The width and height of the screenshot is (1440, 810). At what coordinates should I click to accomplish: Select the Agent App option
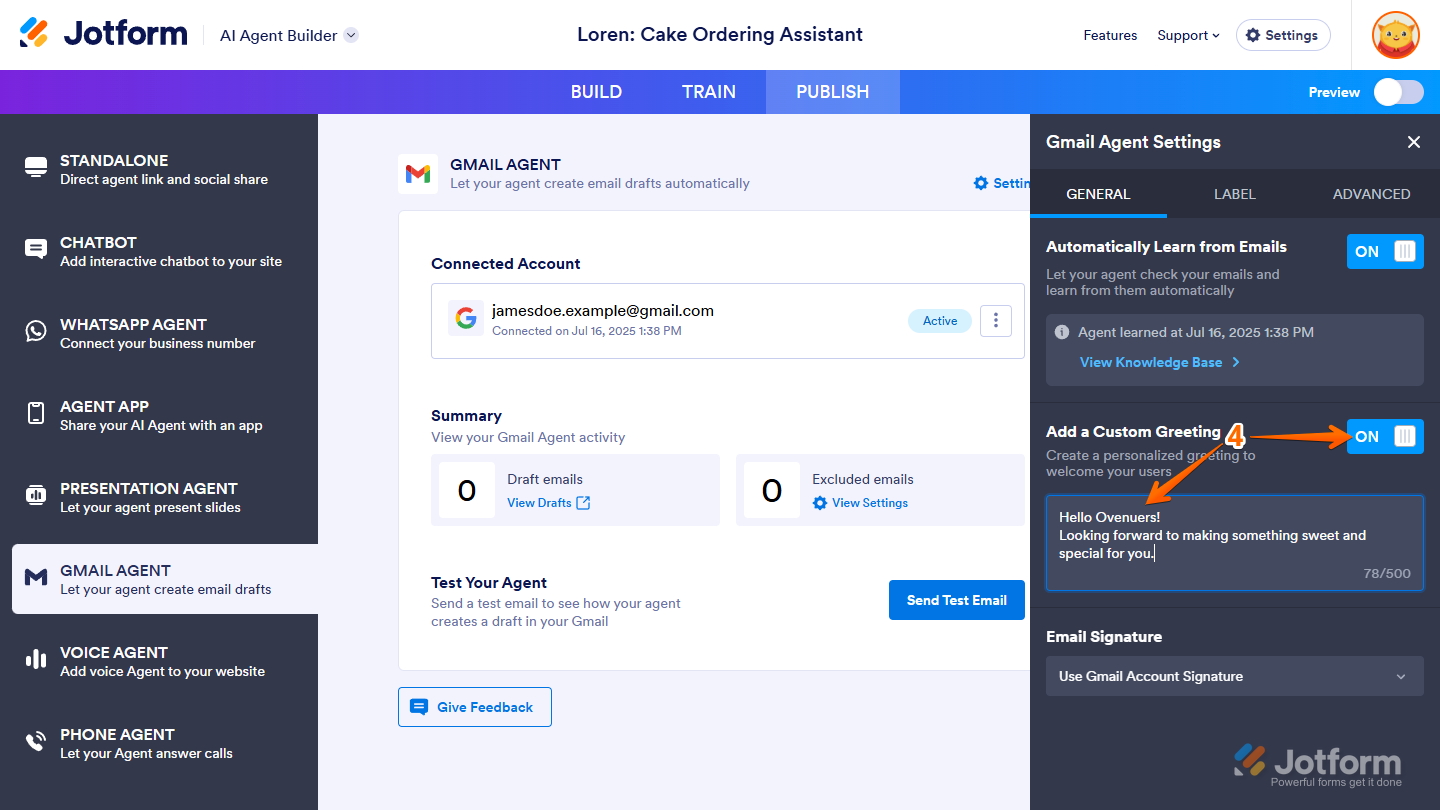point(159,415)
